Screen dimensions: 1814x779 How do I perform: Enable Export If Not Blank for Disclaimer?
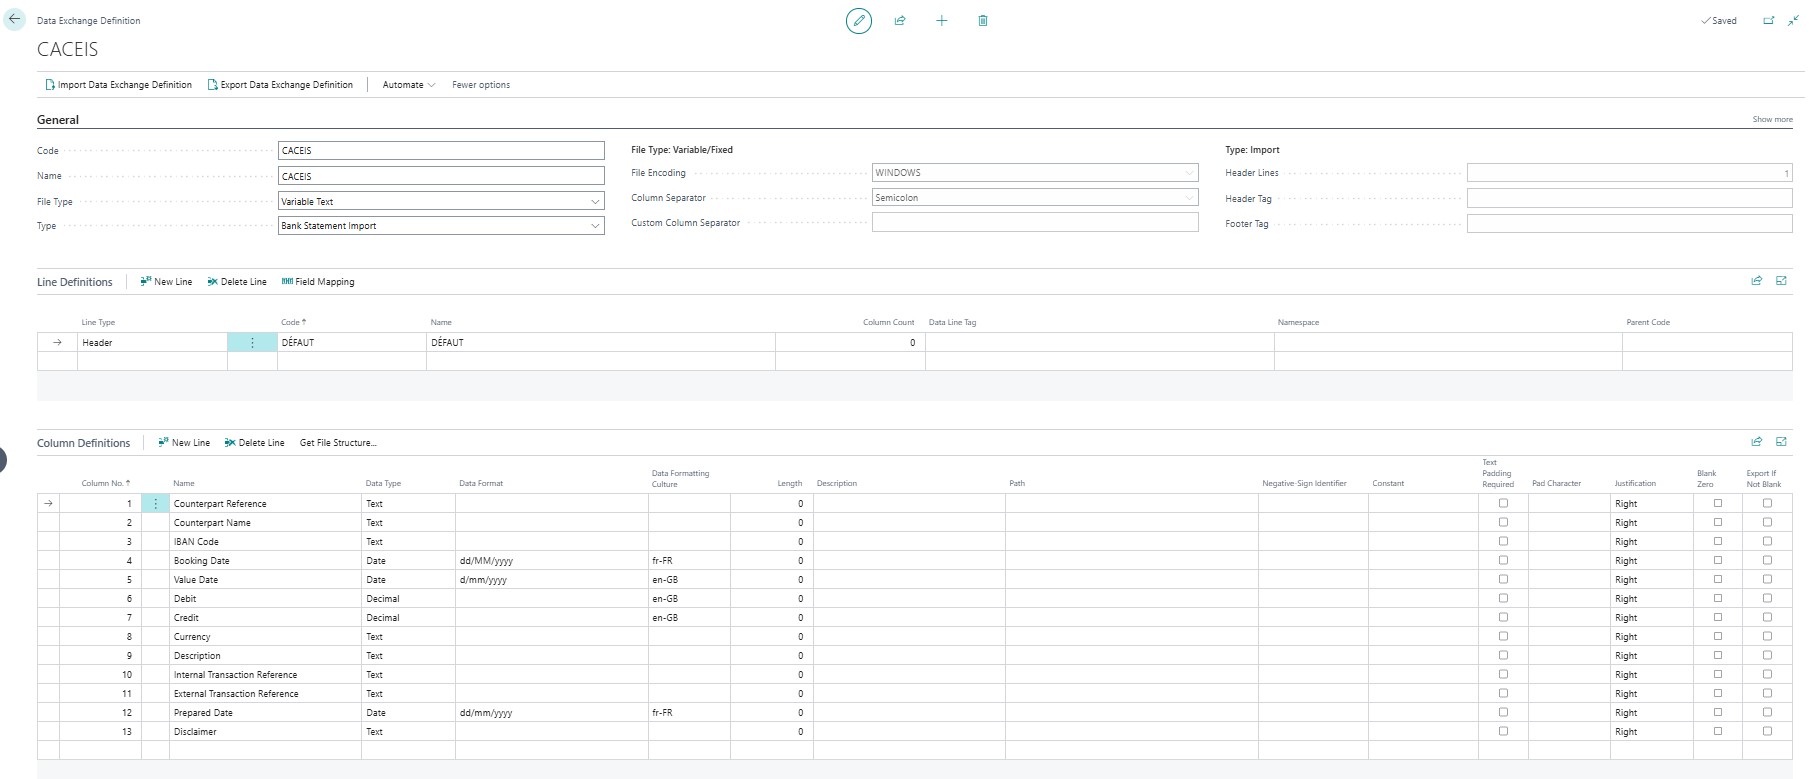tap(1767, 731)
